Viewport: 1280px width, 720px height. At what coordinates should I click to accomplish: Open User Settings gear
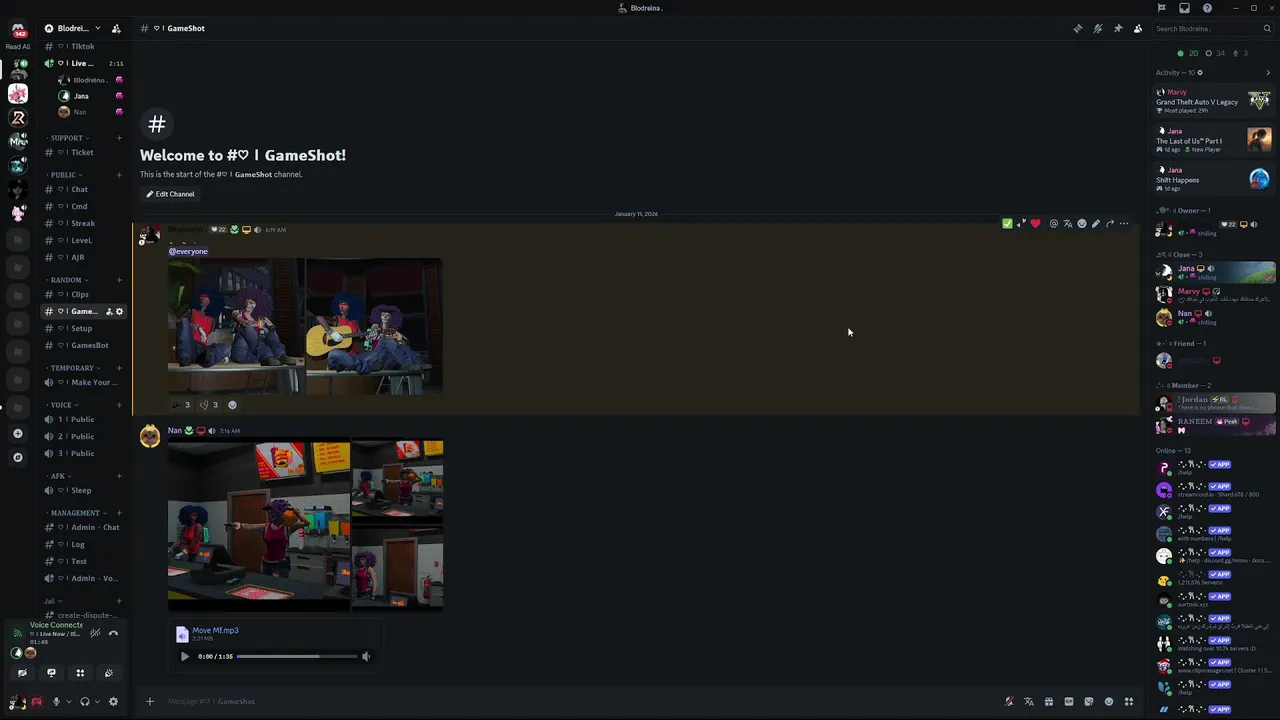113,702
